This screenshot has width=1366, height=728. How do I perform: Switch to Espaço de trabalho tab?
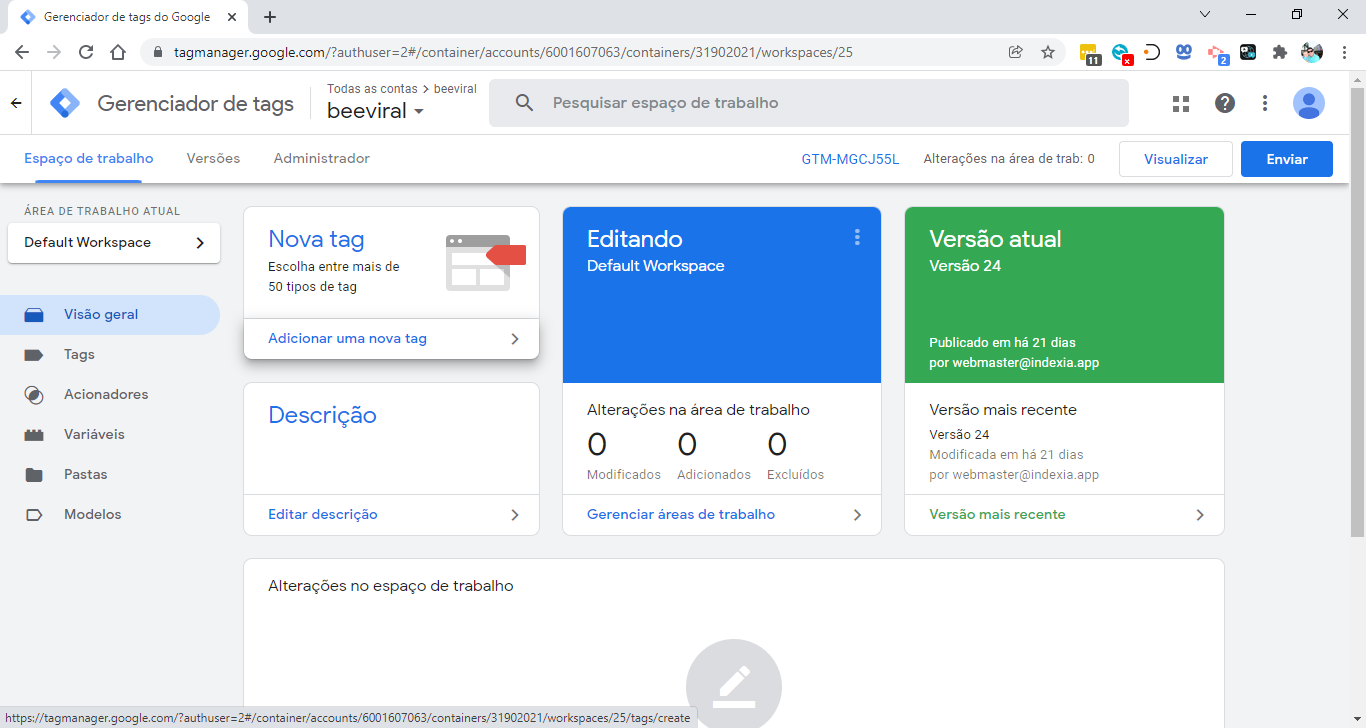point(89,159)
